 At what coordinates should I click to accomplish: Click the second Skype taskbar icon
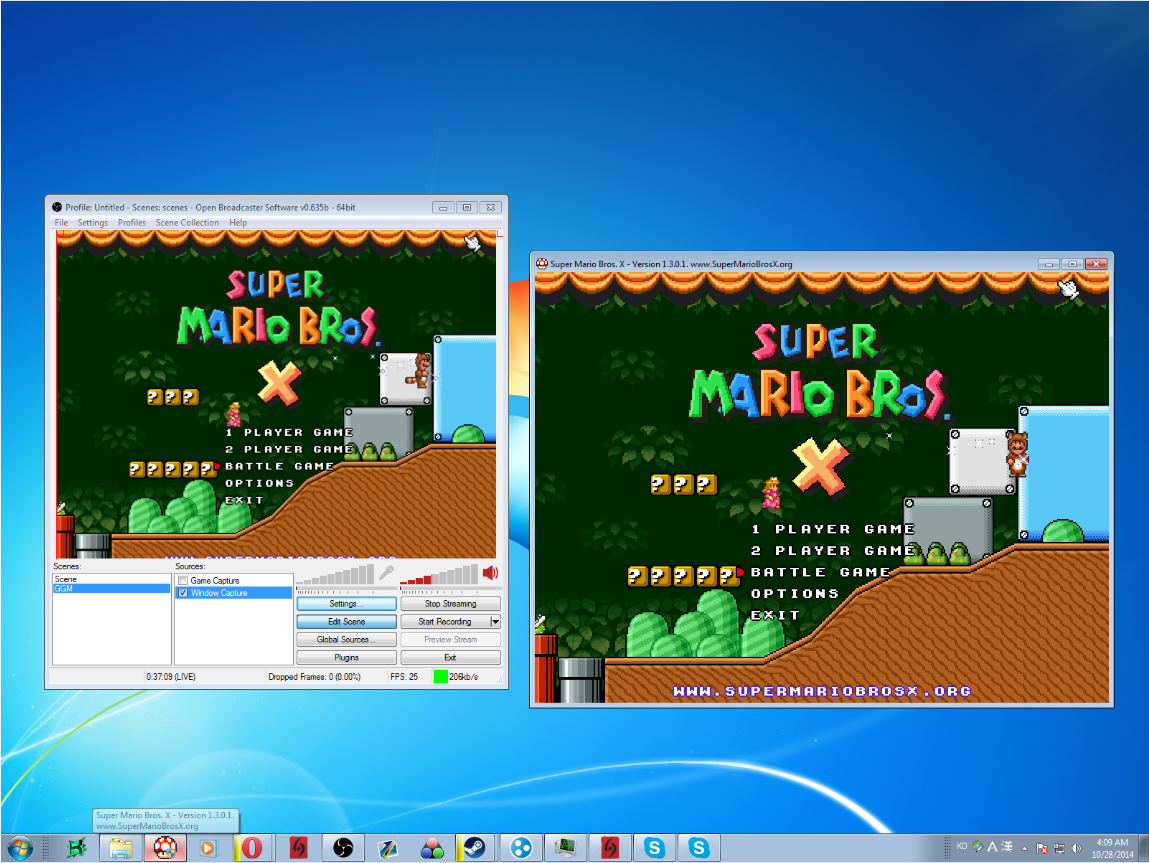698,848
